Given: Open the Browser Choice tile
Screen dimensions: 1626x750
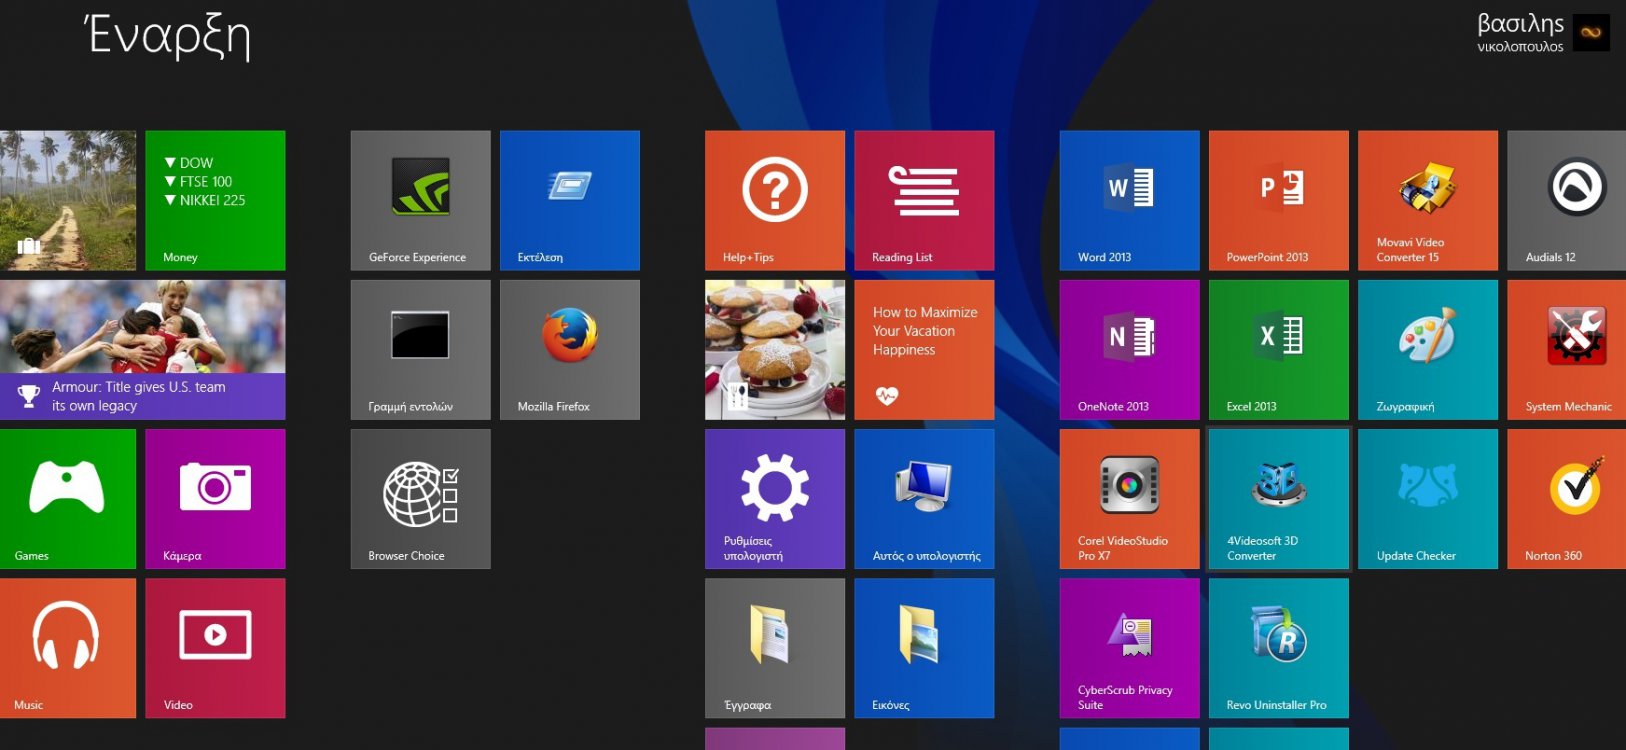Looking at the screenshot, I should point(420,499).
